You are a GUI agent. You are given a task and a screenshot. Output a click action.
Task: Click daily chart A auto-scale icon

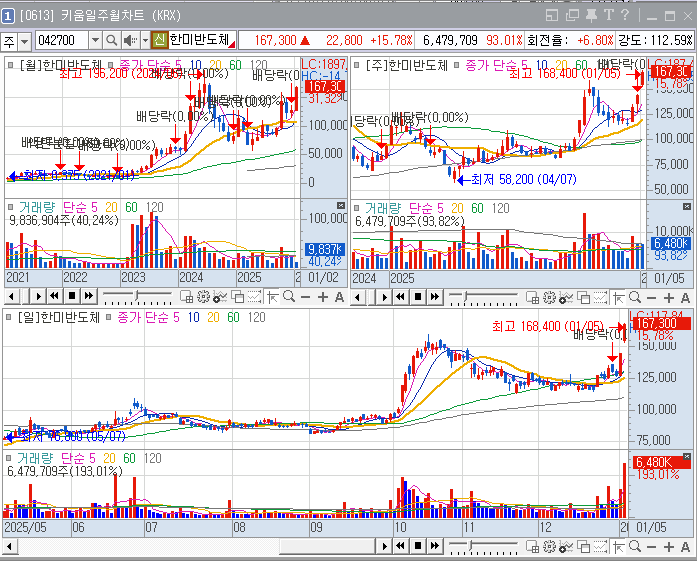click(685, 546)
